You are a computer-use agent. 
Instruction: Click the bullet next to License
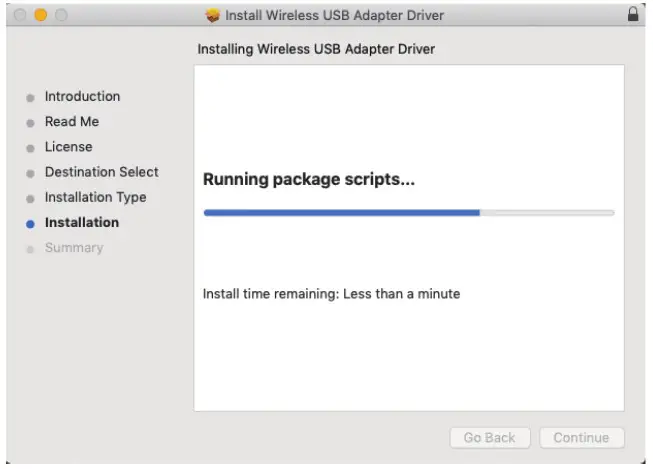pyautogui.click(x=31, y=148)
